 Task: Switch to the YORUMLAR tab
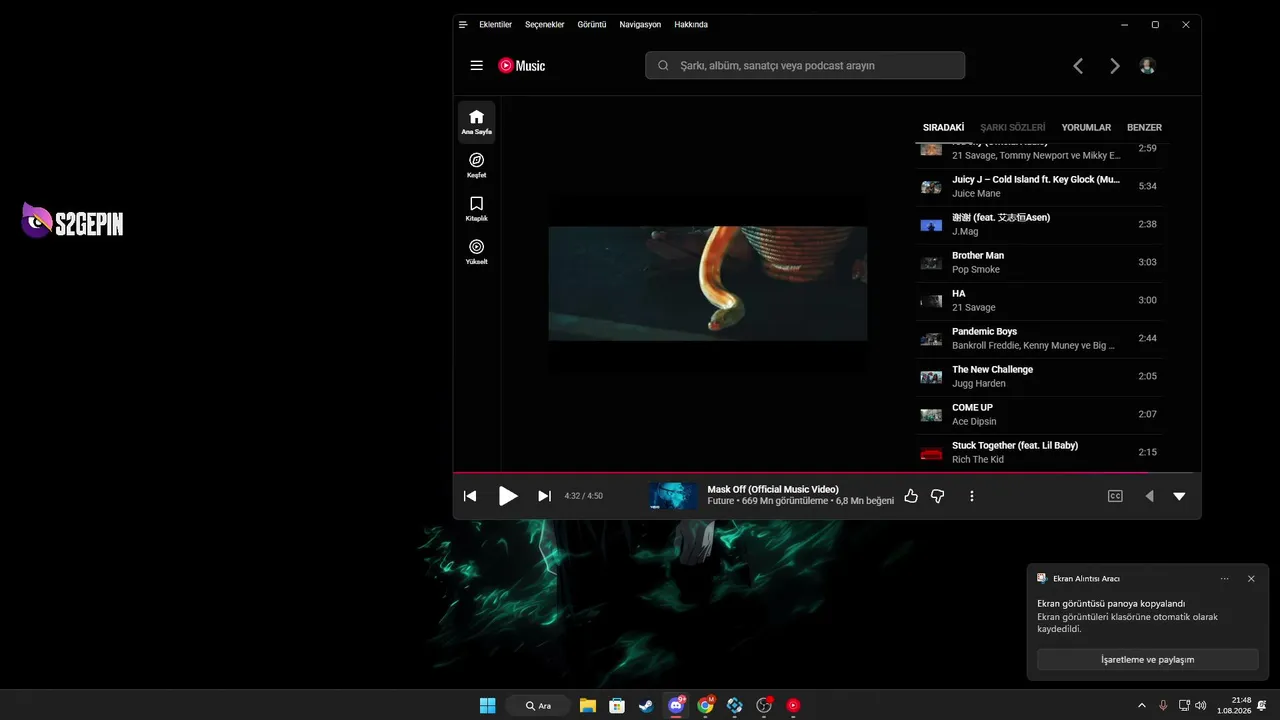point(1086,128)
